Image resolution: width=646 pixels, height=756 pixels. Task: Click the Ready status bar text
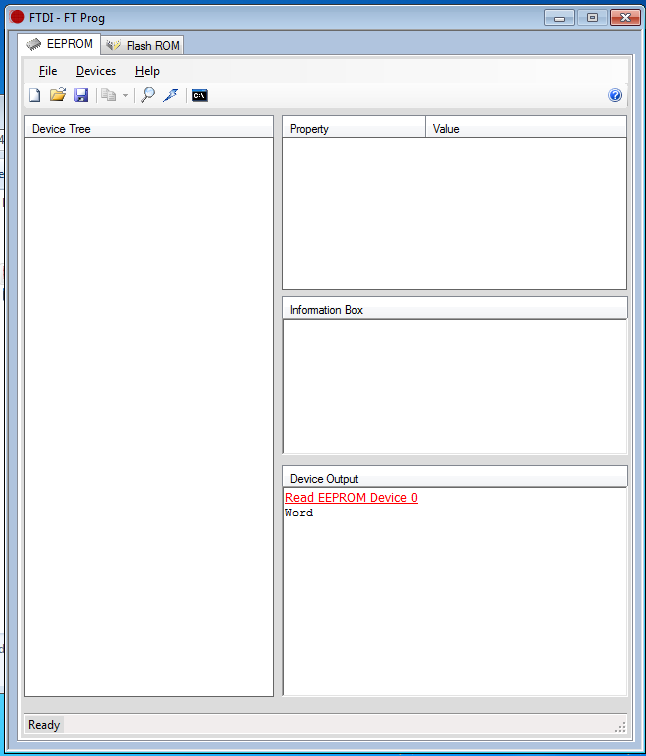(44, 725)
